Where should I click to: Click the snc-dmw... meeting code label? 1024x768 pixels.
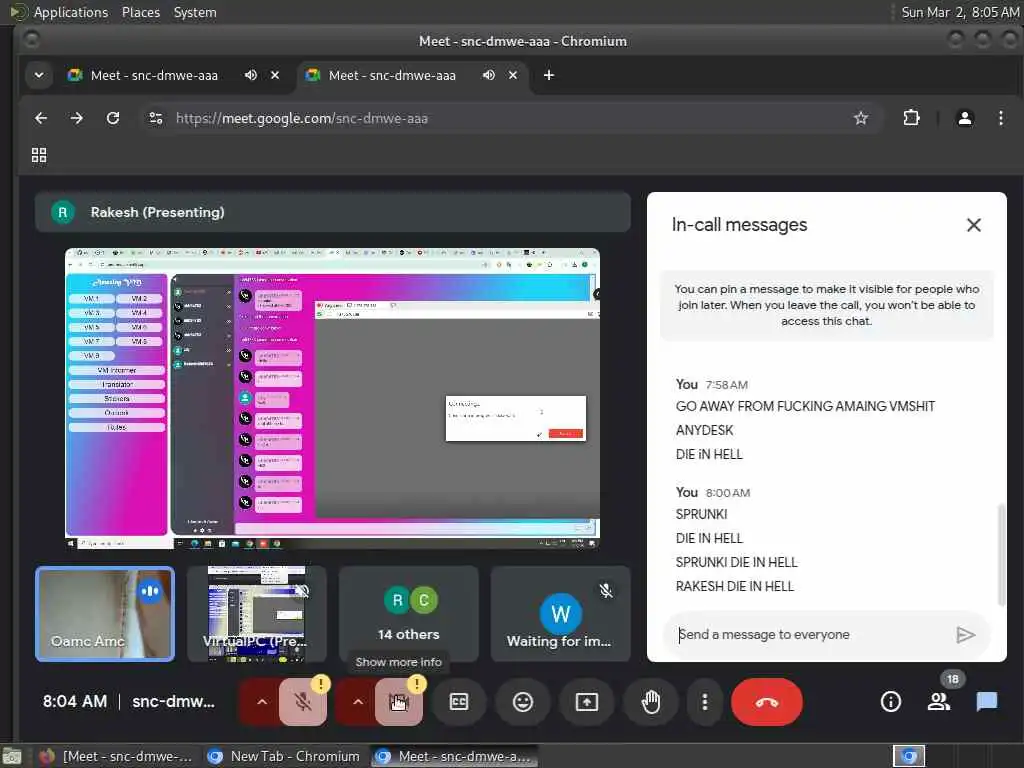pos(174,702)
